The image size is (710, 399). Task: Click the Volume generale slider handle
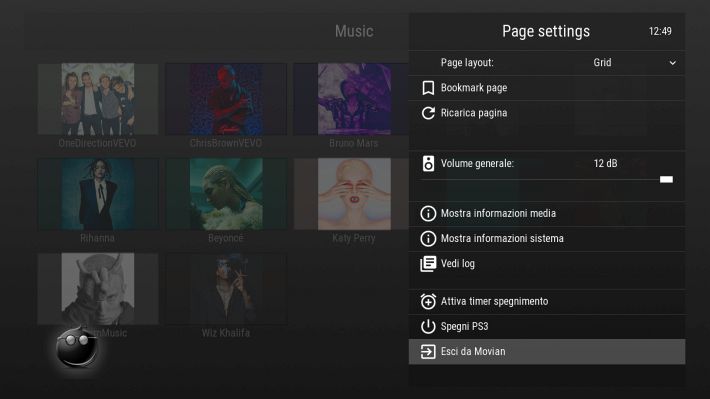pyautogui.click(x=666, y=179)
